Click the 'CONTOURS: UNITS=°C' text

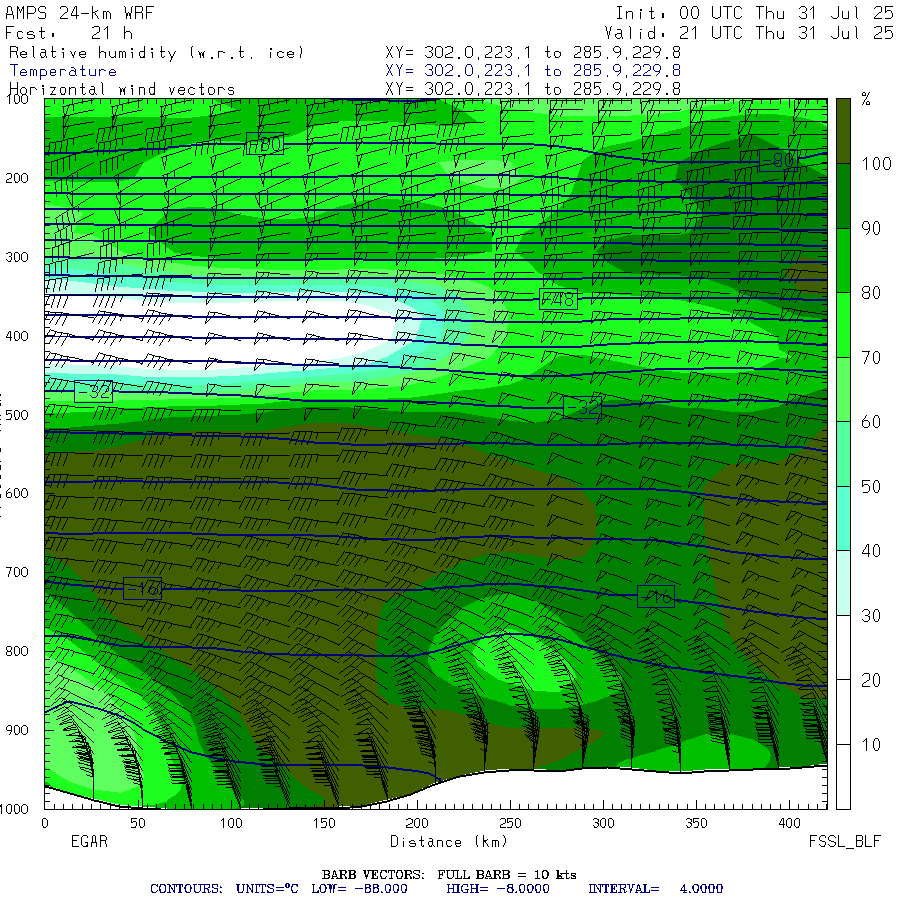pyautogui.click(x=224, y=889)
